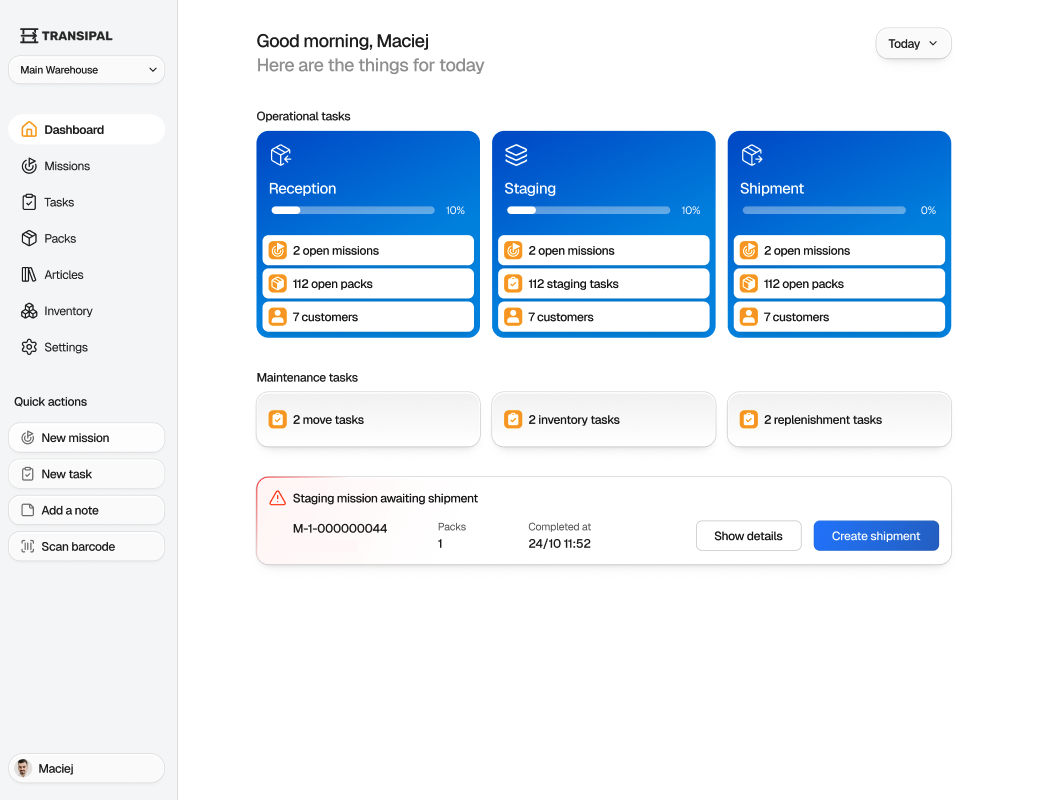The image size is (1051, 800).
Task: Click the Scan barcode quick action icon
Action: point(30,546)
